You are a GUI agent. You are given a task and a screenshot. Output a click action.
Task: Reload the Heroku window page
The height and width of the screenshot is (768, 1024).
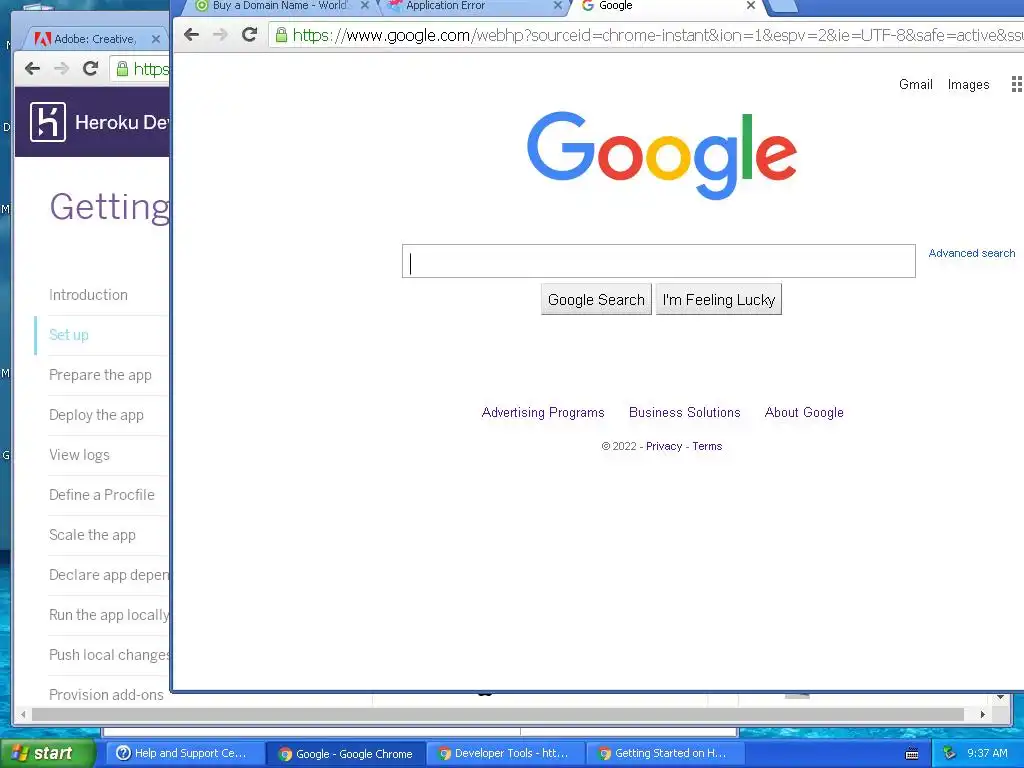91,68
